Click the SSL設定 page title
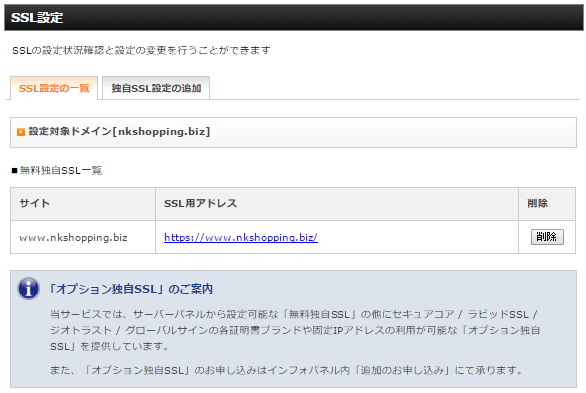Viewport: 586px width, 393px height. (37, 18)
